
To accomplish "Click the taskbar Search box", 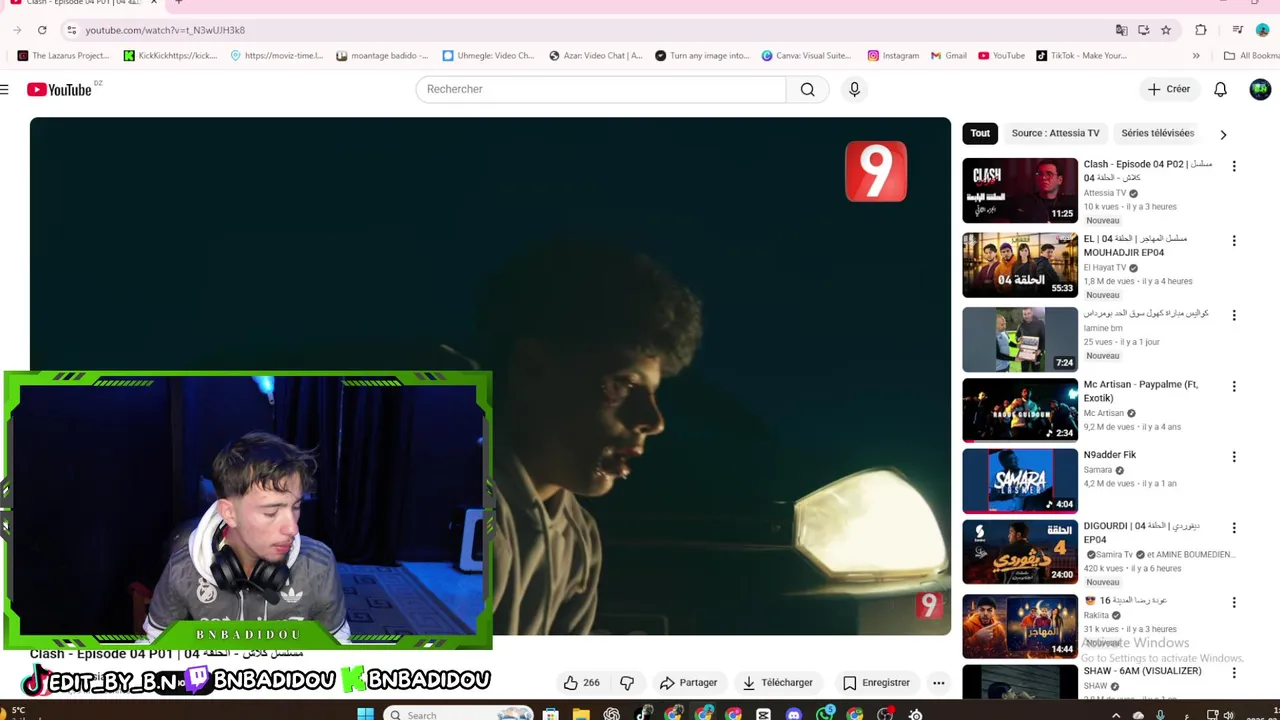I will click(x=460, y=714).
